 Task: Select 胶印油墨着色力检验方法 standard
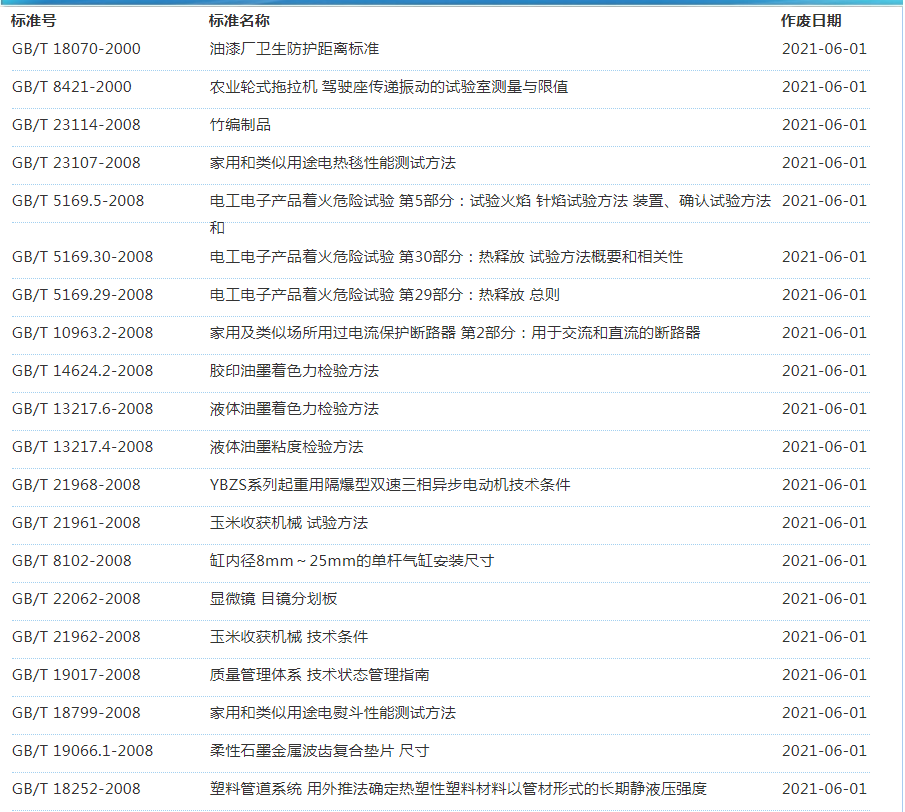294,371
